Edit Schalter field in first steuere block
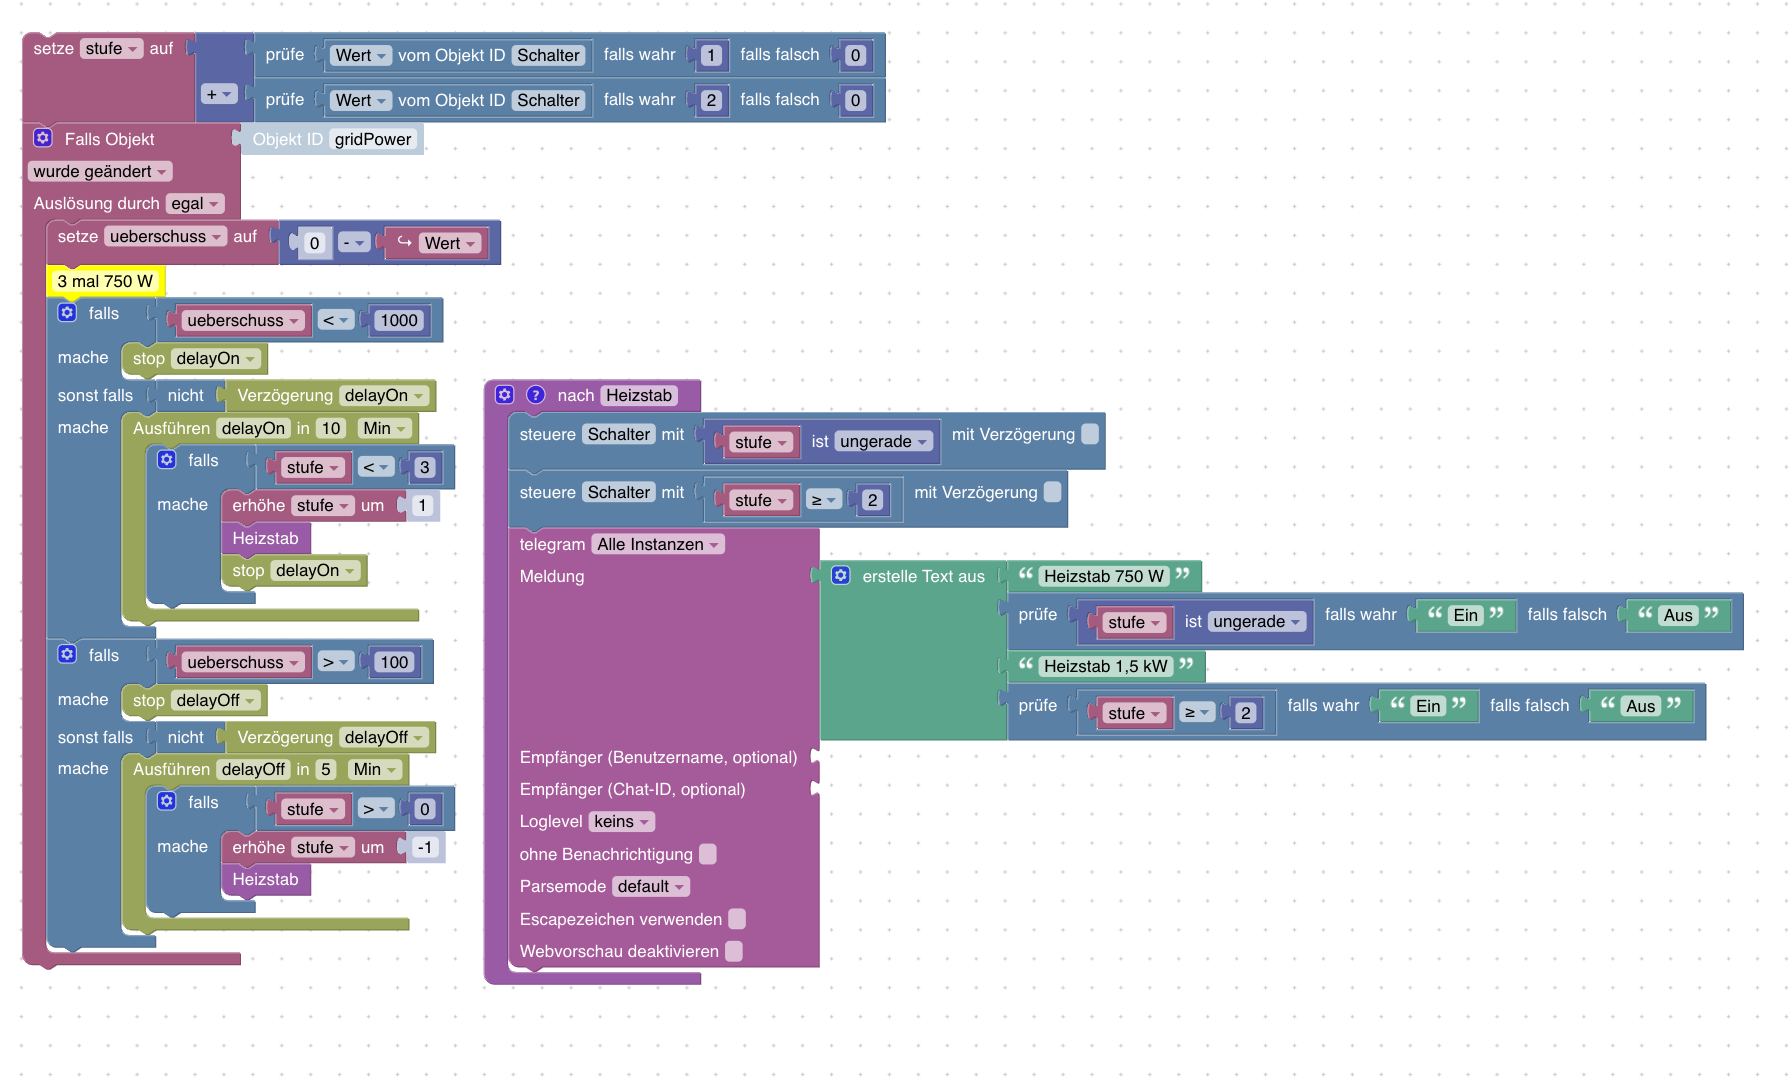 (x=619, y=434)
